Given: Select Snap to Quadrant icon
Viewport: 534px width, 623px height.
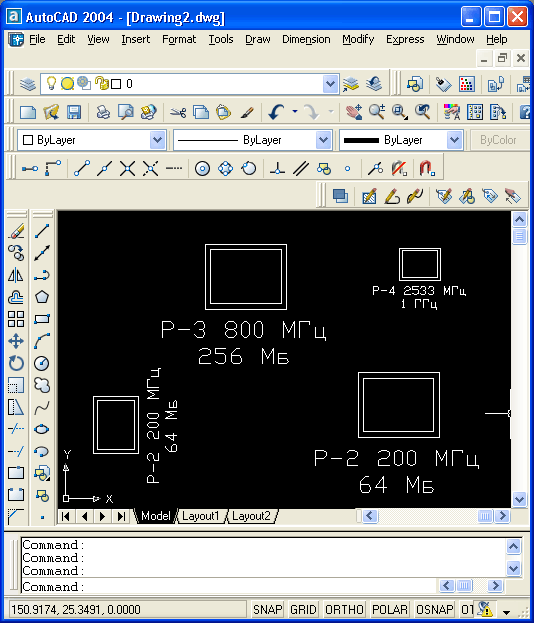Looking at the screenshot, I should tap(225, 168).
